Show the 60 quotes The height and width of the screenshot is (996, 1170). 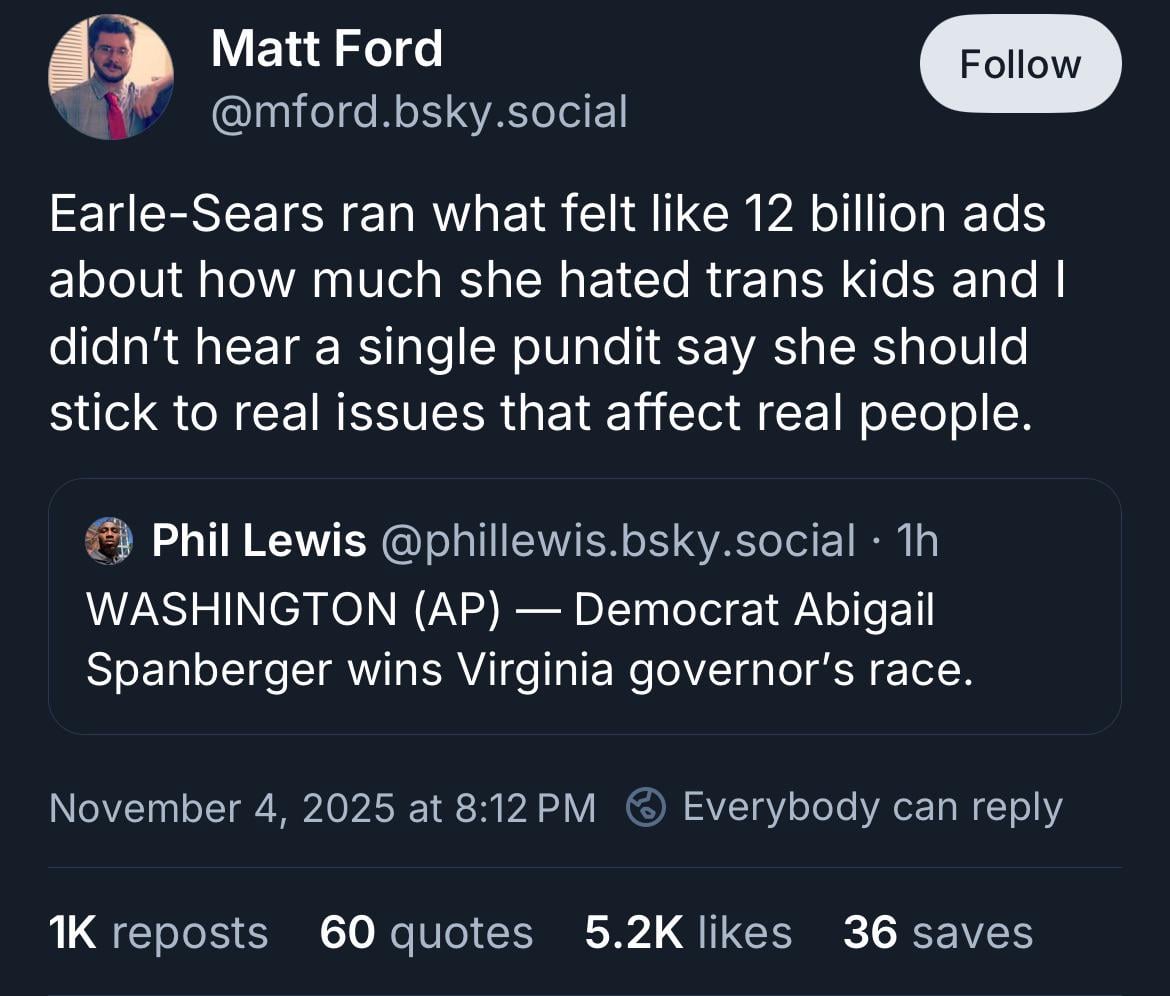pos(426,932)
